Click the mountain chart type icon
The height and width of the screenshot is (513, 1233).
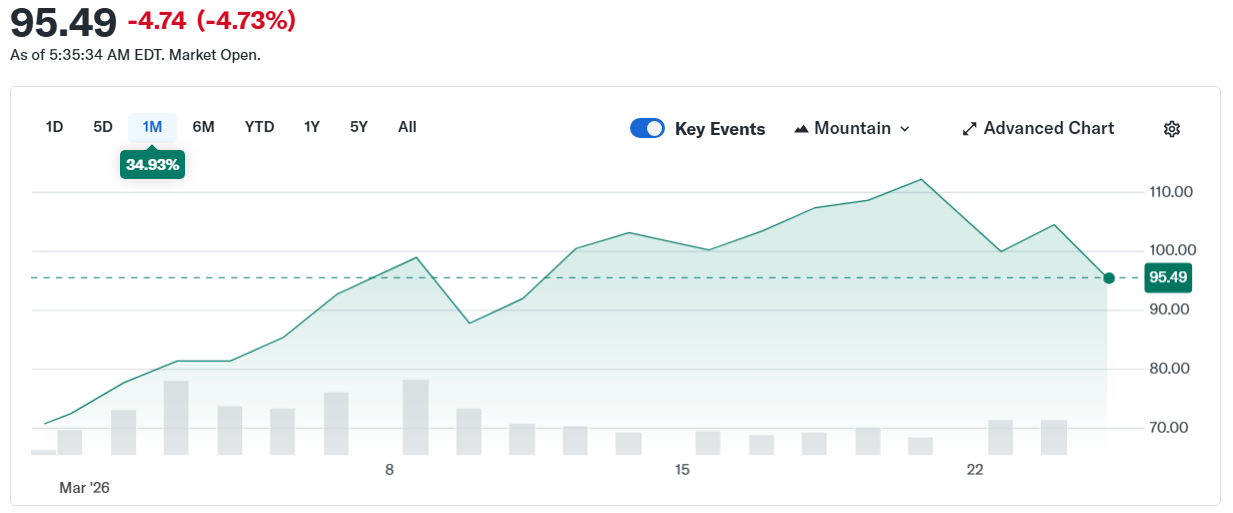tap(801, 129)
